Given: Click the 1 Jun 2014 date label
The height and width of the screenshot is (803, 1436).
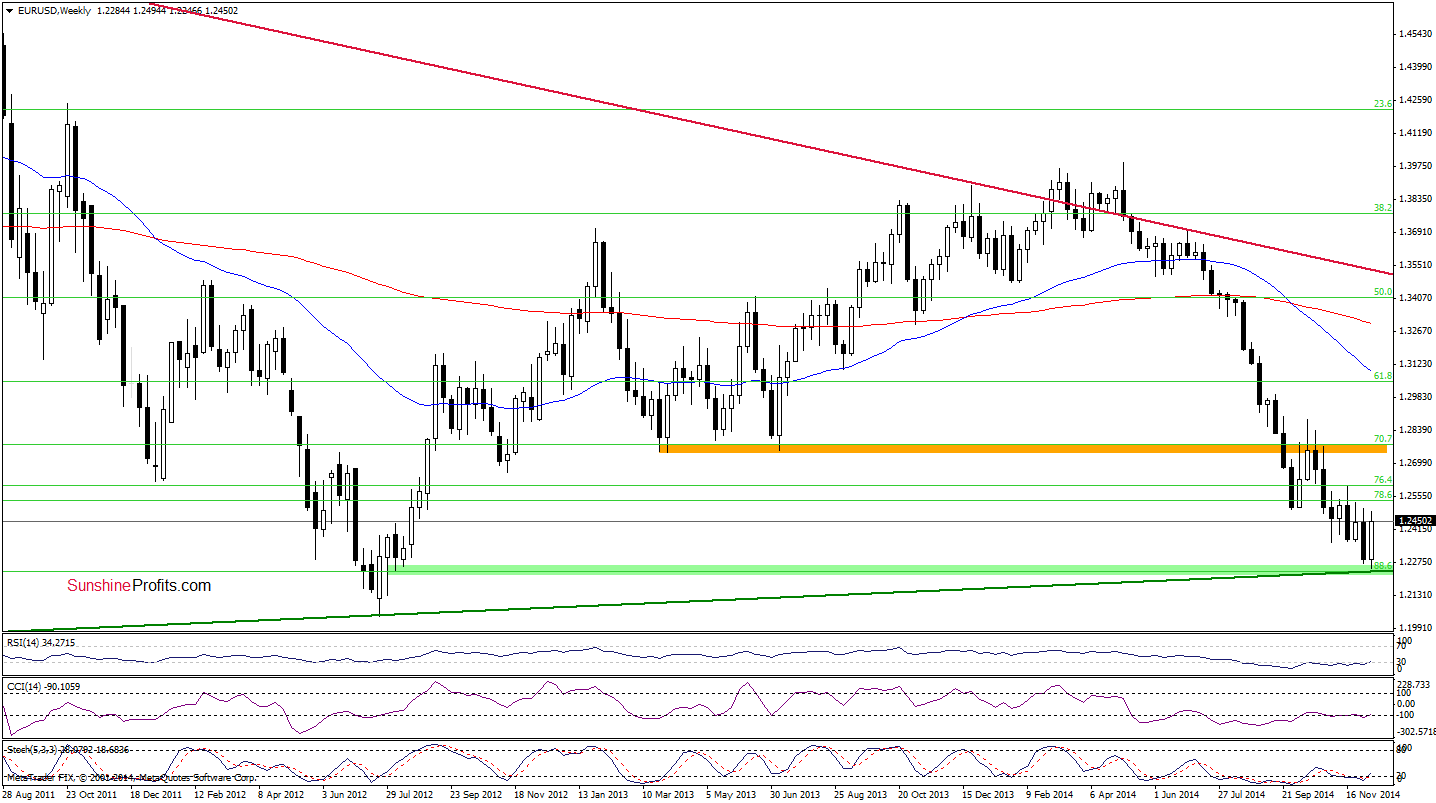Looking at the screenshot, I should click(1179, 795).
